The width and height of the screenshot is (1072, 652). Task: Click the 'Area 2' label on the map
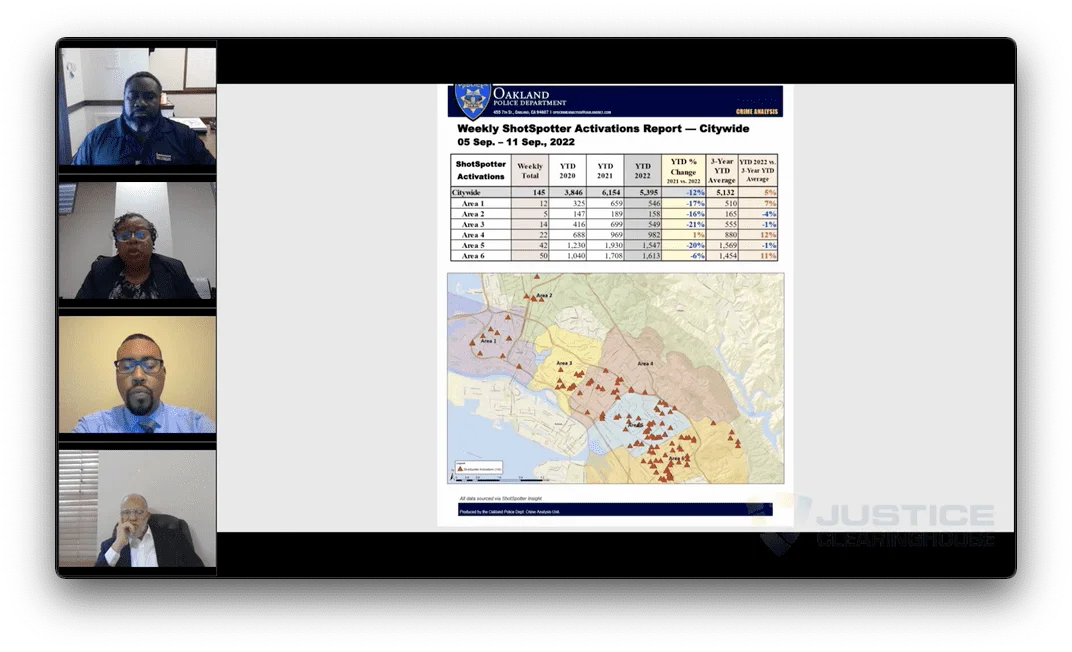coord(544,295)
